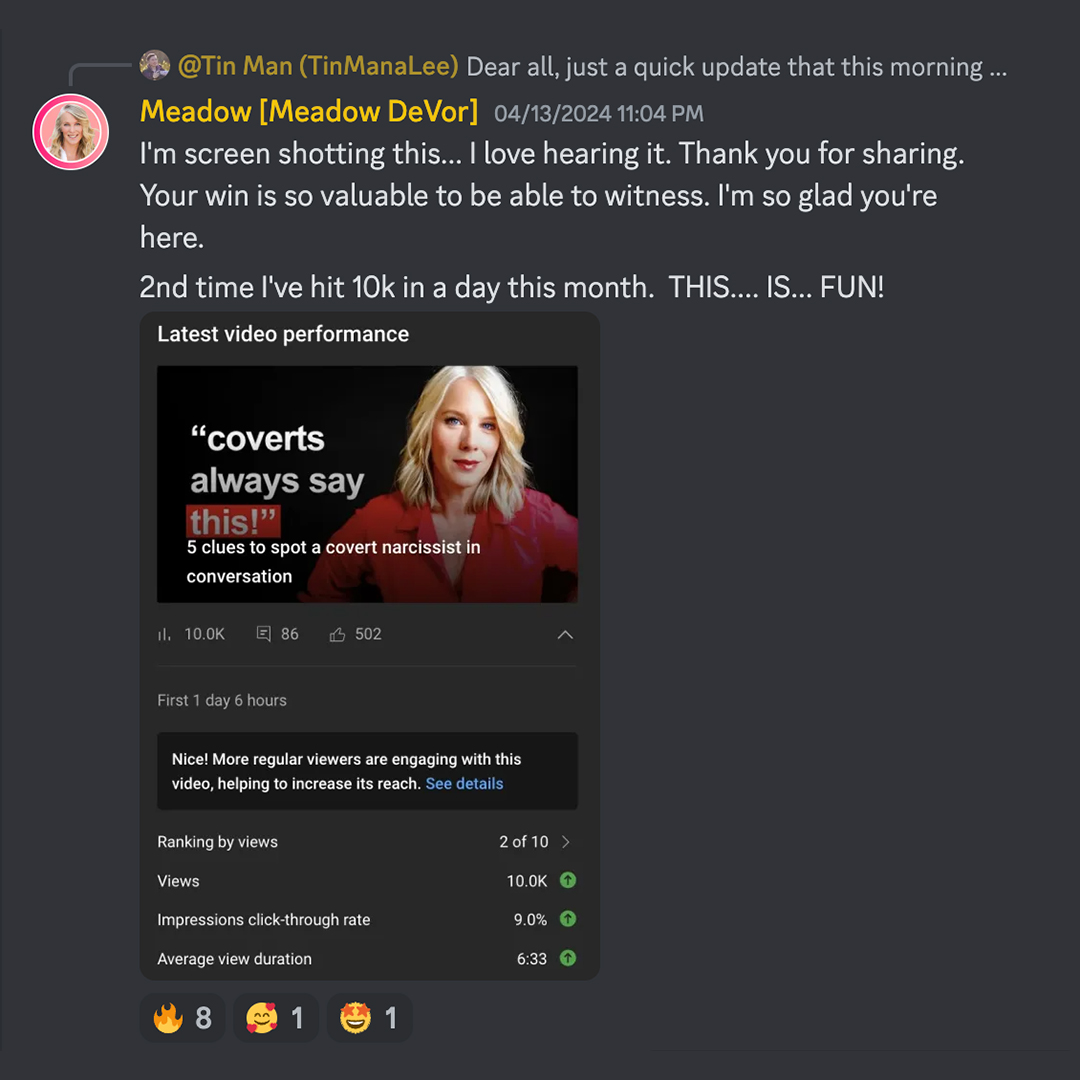Screen dimensions: 1080x1080
Task: Collapse the latest video performance details
Action: click(565, 634)
